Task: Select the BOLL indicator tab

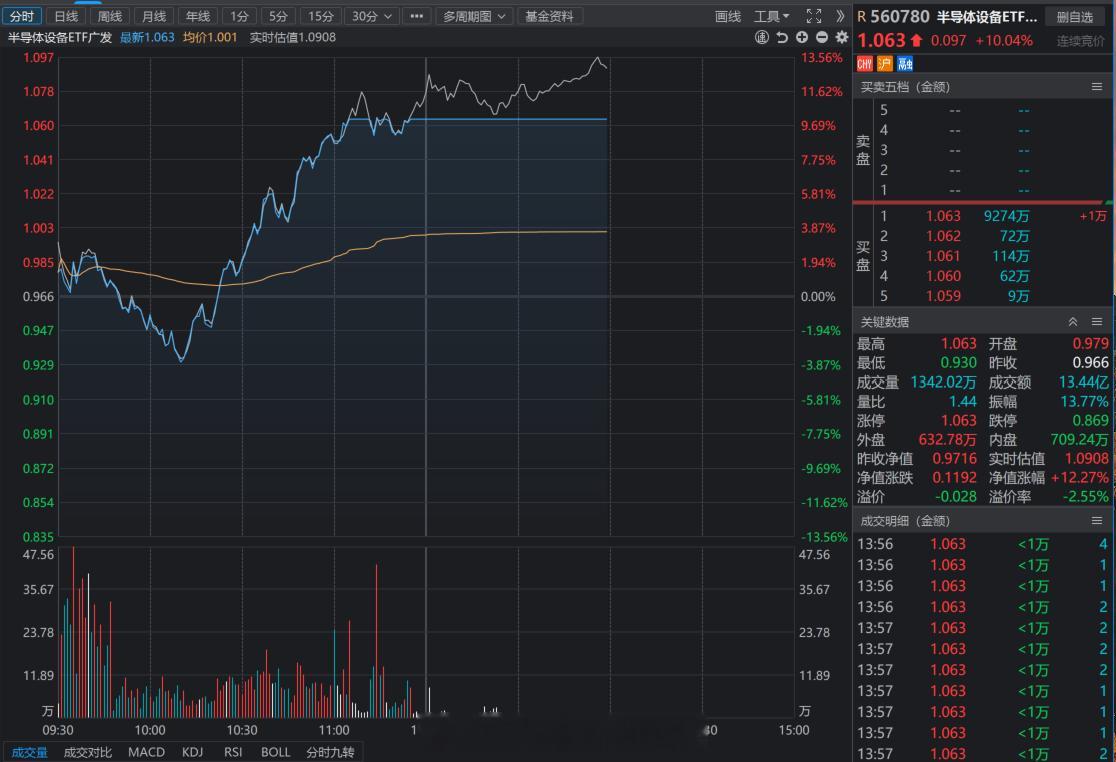Action: (275, 752)
